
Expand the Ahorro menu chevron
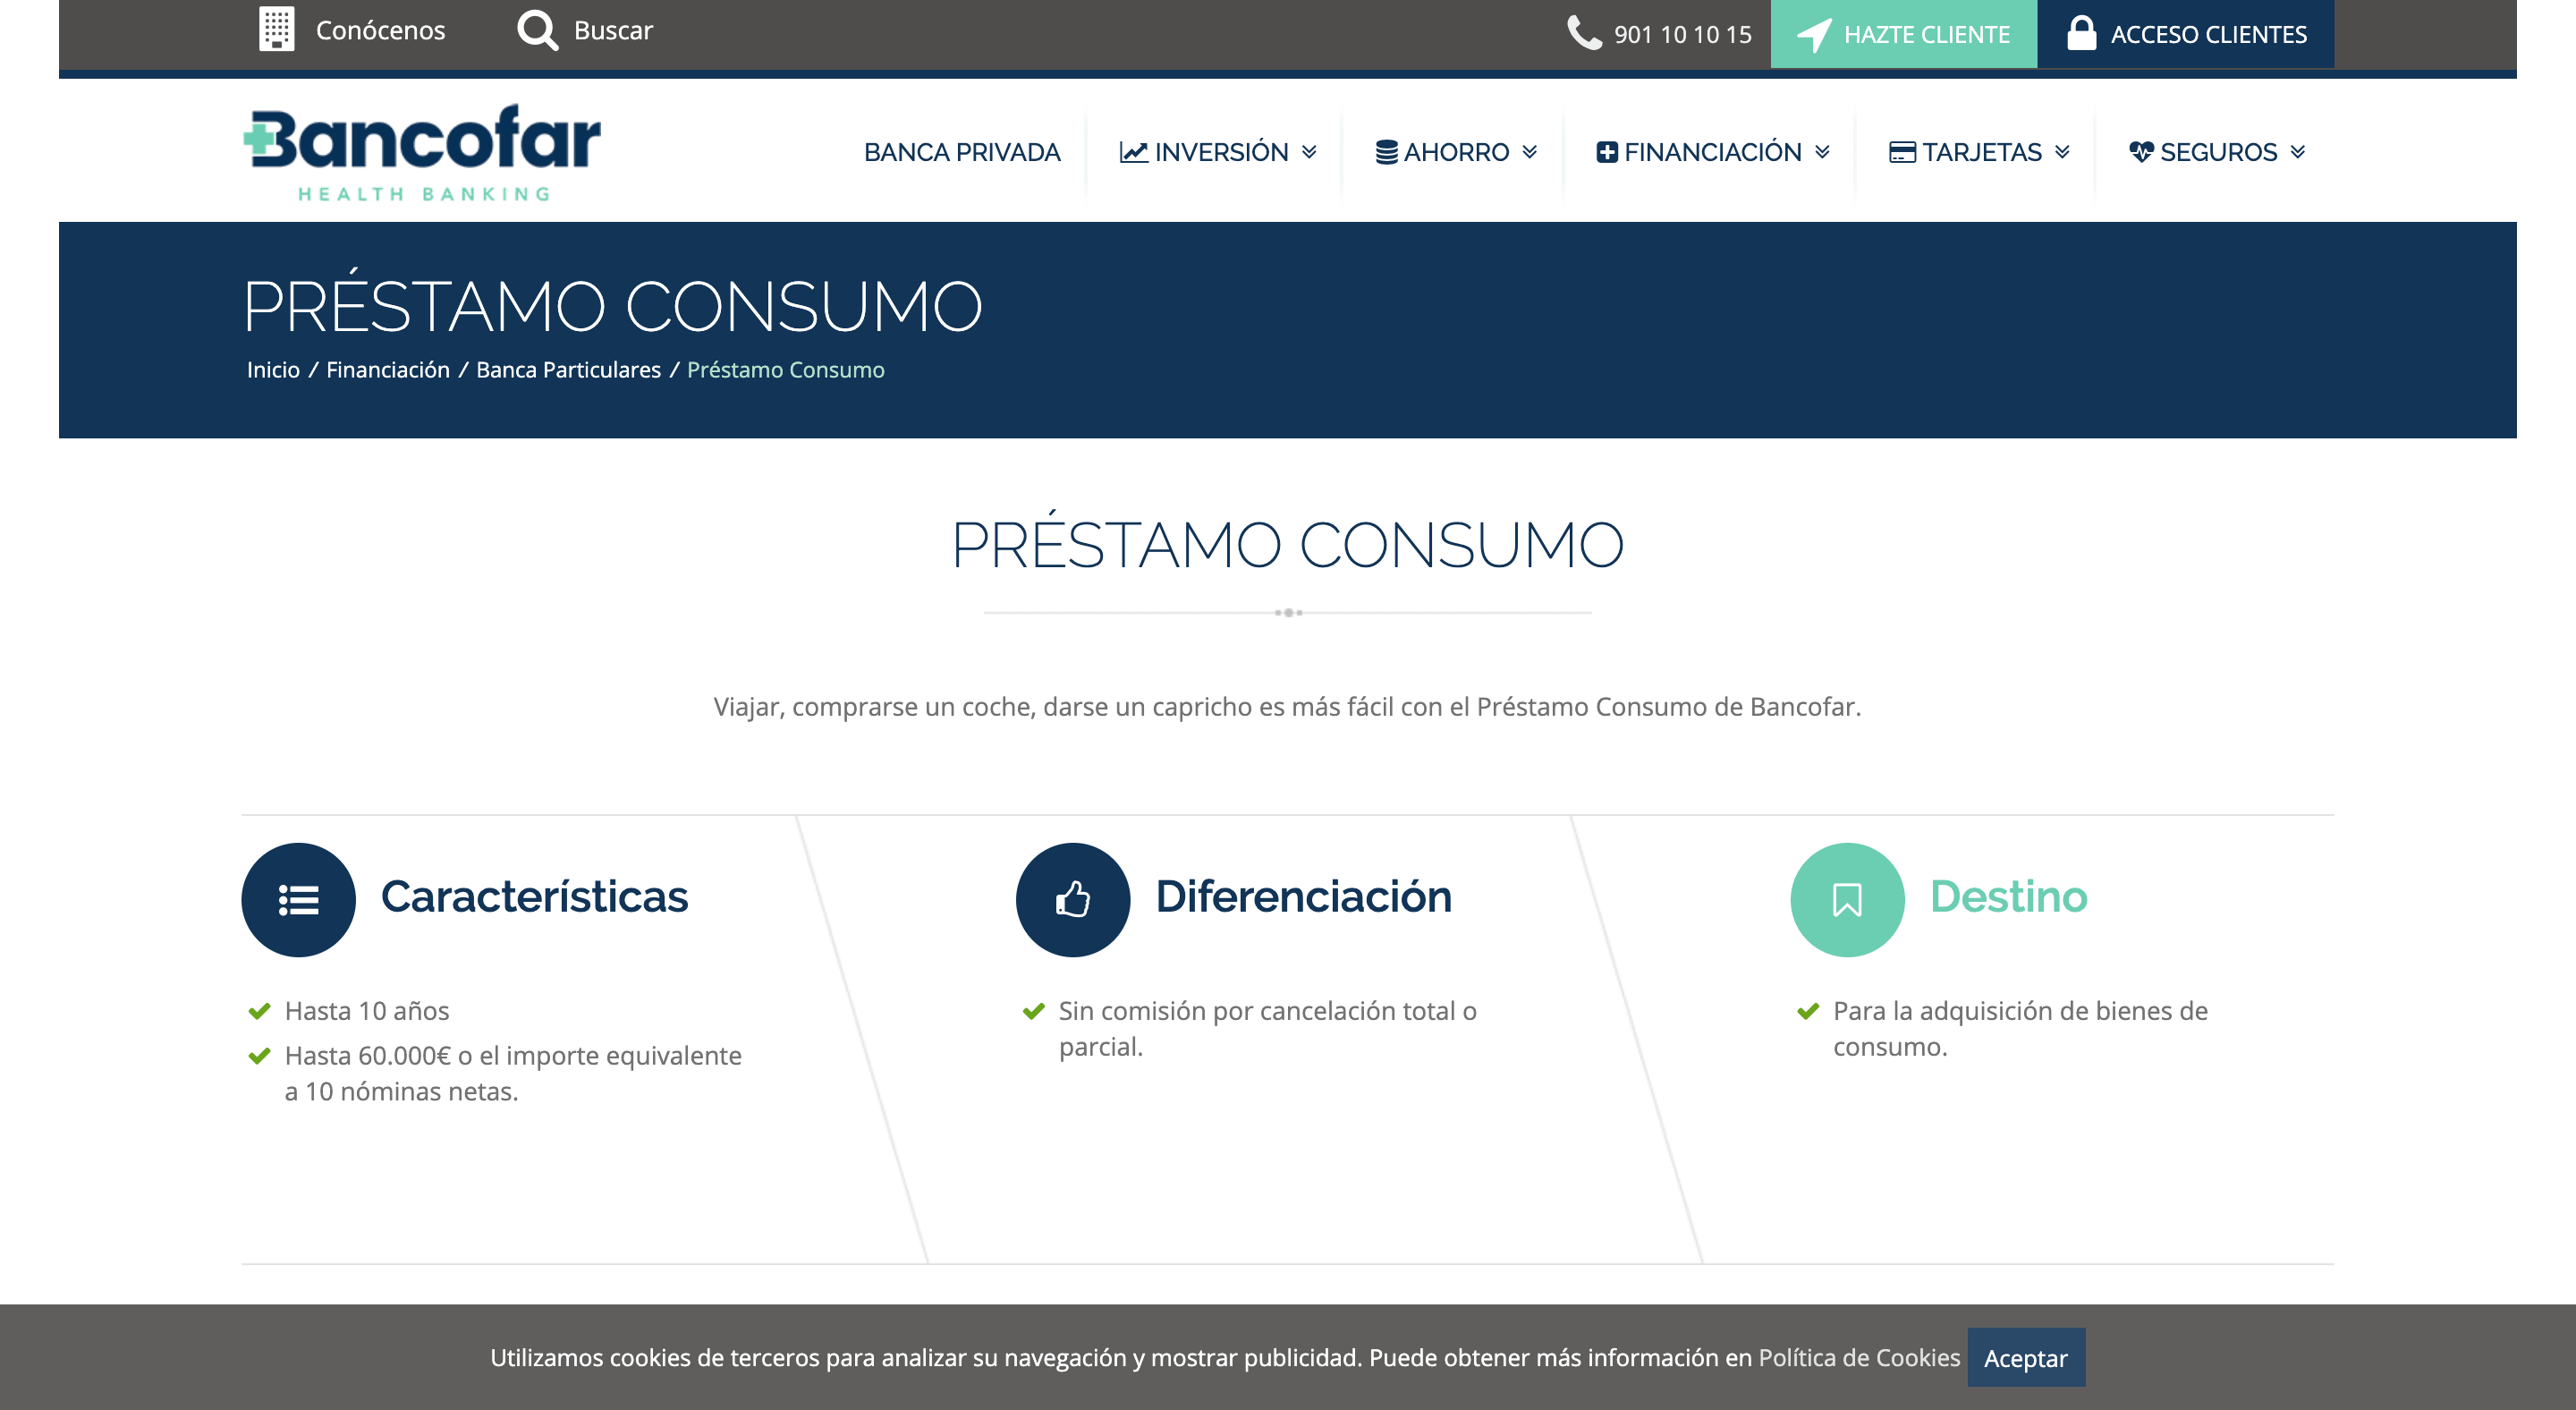point(1529,152)
